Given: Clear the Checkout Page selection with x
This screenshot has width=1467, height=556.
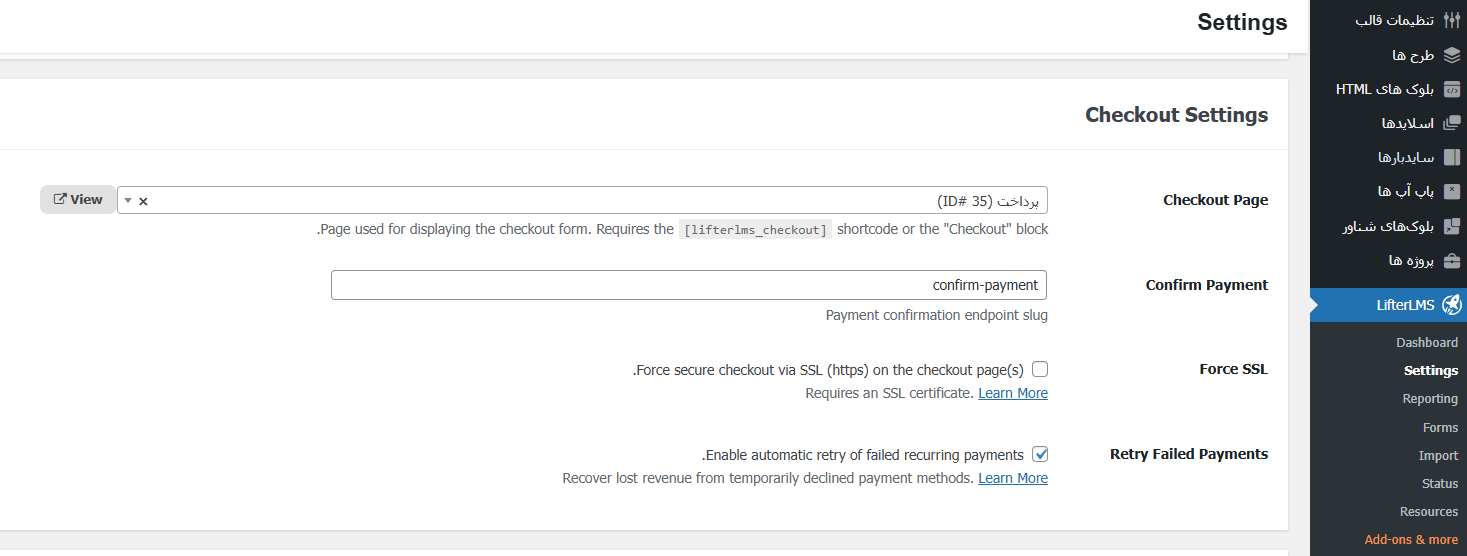Looking at the screenshot, I should coord(143,201).
